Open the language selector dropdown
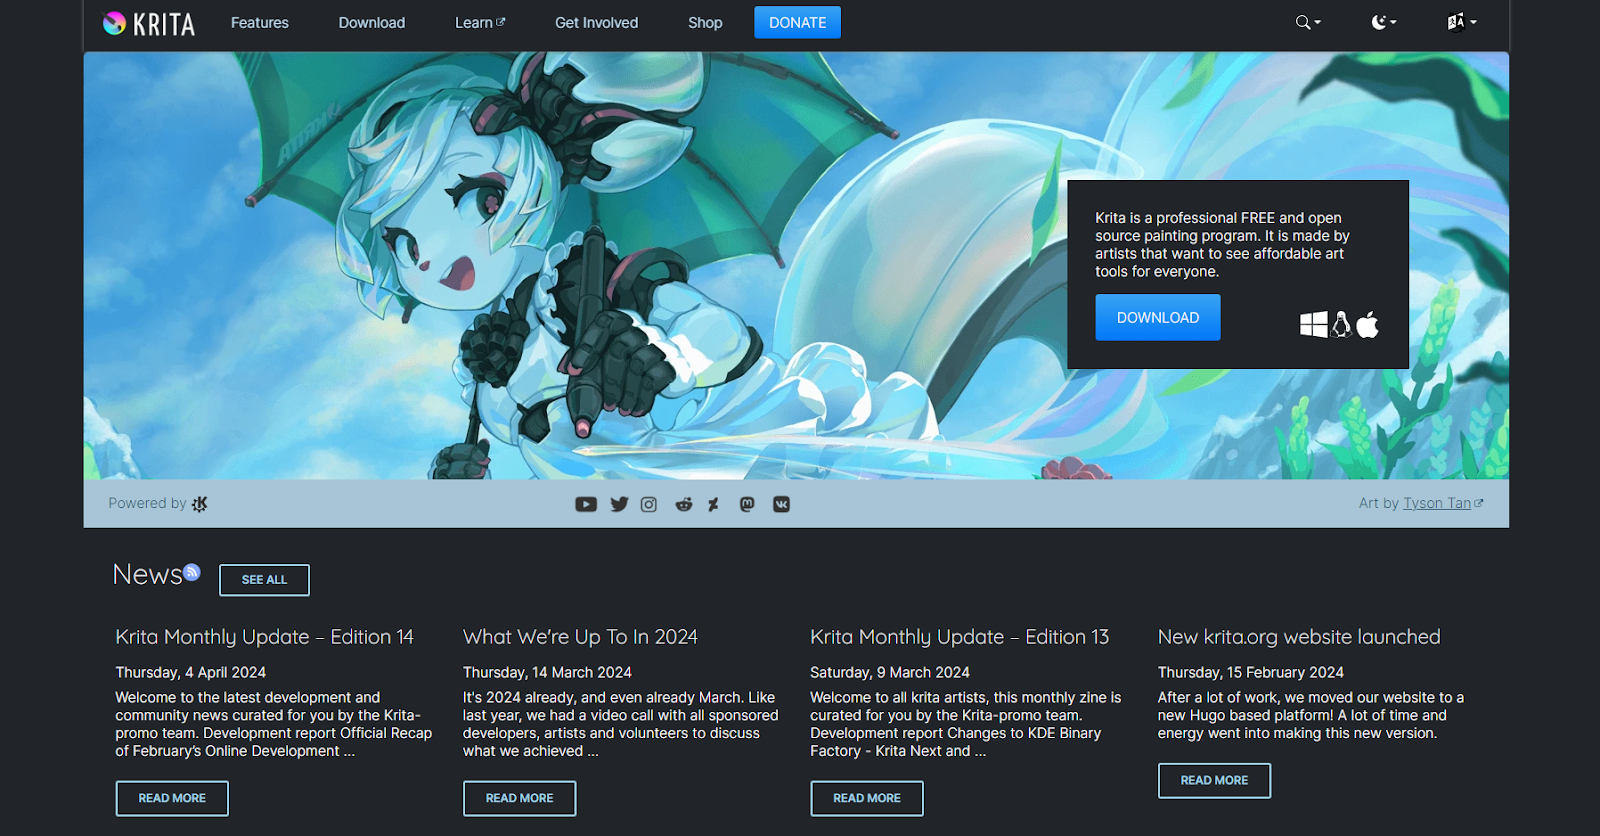 1461,22
